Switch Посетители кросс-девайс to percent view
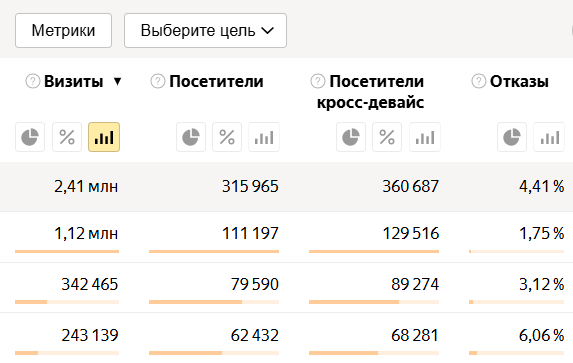The width and height of the screenshot is (573, 363). [x=387, y=137]
